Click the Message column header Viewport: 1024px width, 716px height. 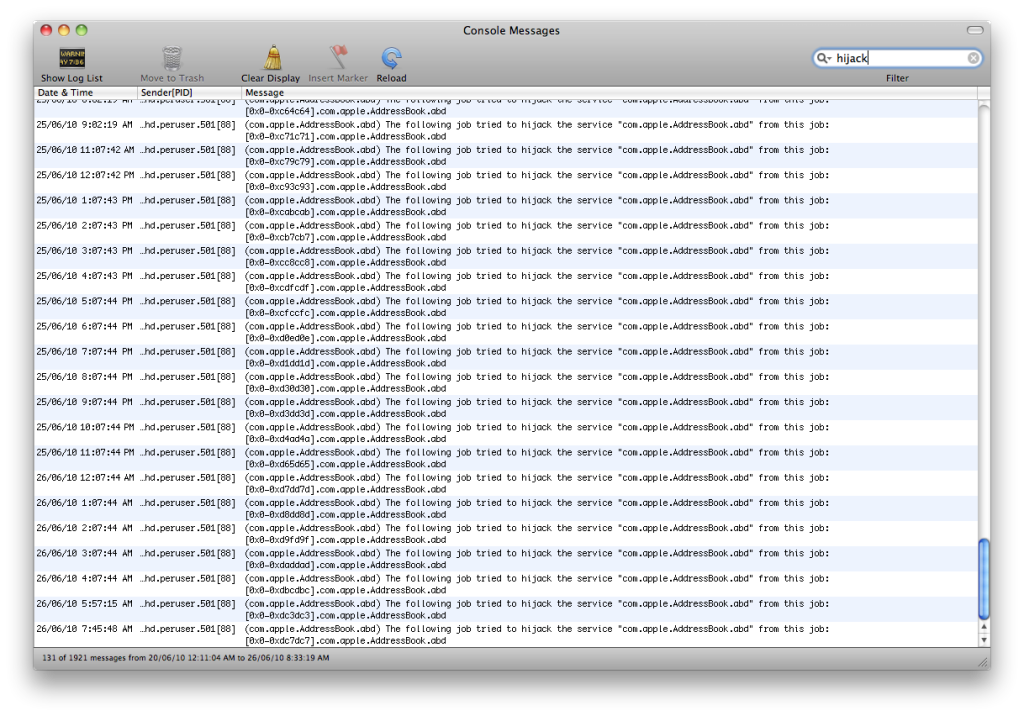pyautogui.click(x=609, y=93)
